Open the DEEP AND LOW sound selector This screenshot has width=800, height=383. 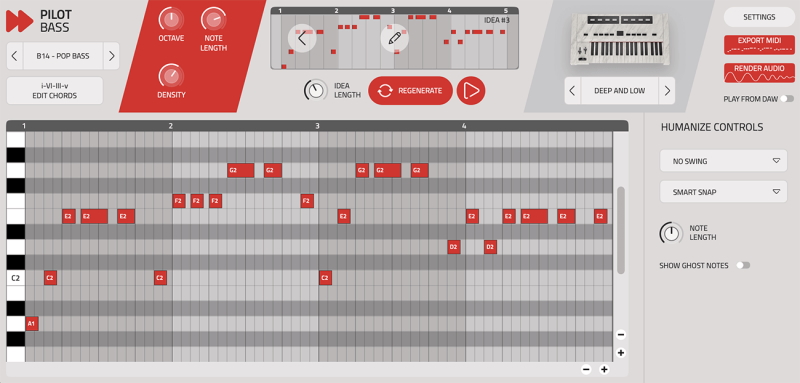619,91
